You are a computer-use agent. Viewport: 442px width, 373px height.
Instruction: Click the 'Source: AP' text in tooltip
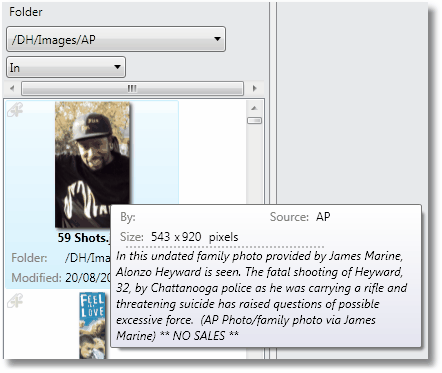click(x=300, y=217)
